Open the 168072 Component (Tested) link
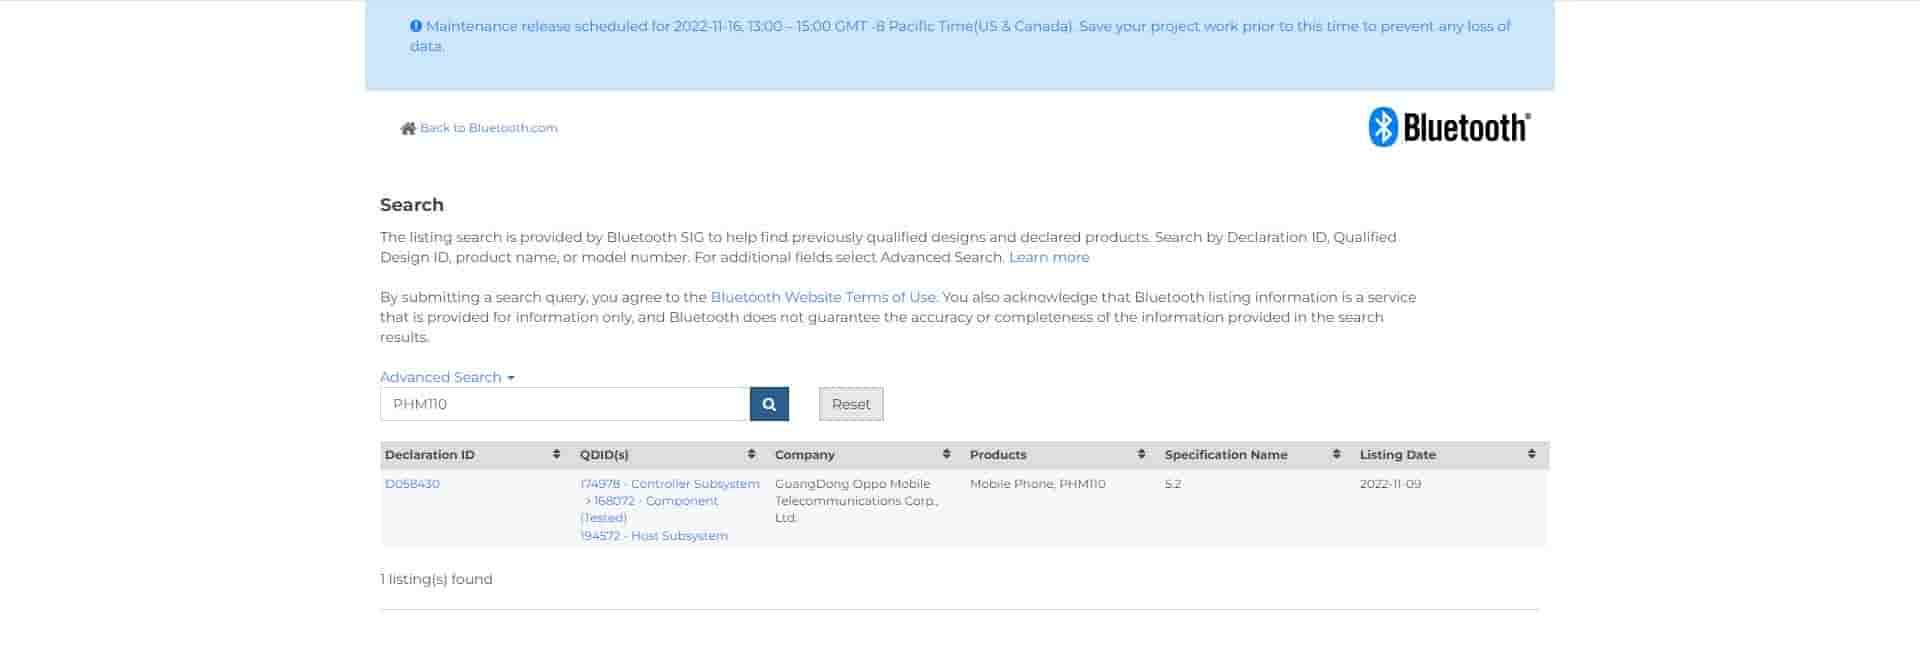This screenshot has width=1920, height=648. coord(655,501)
